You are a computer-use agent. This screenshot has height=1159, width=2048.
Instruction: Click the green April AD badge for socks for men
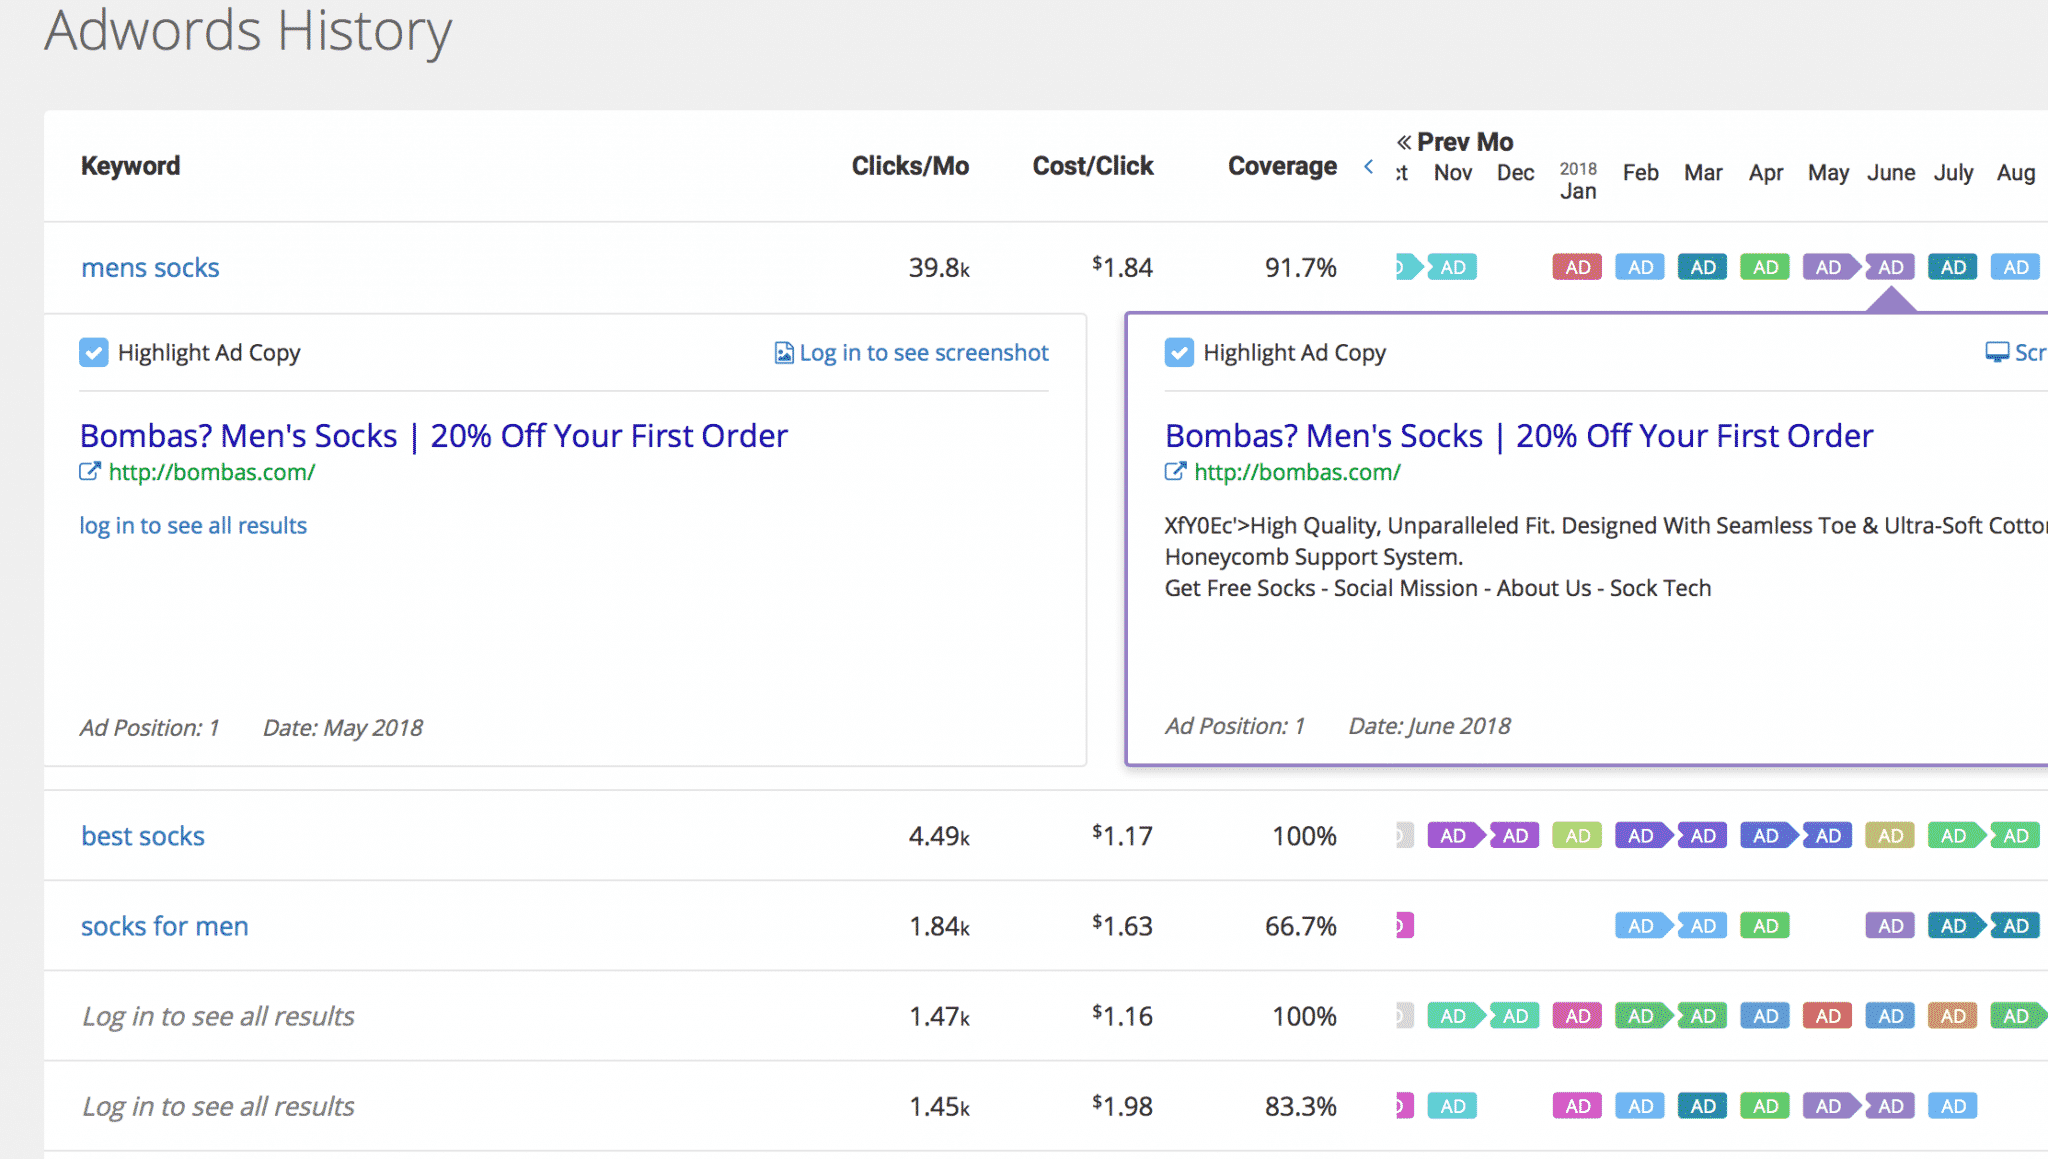click(1765, 926)
